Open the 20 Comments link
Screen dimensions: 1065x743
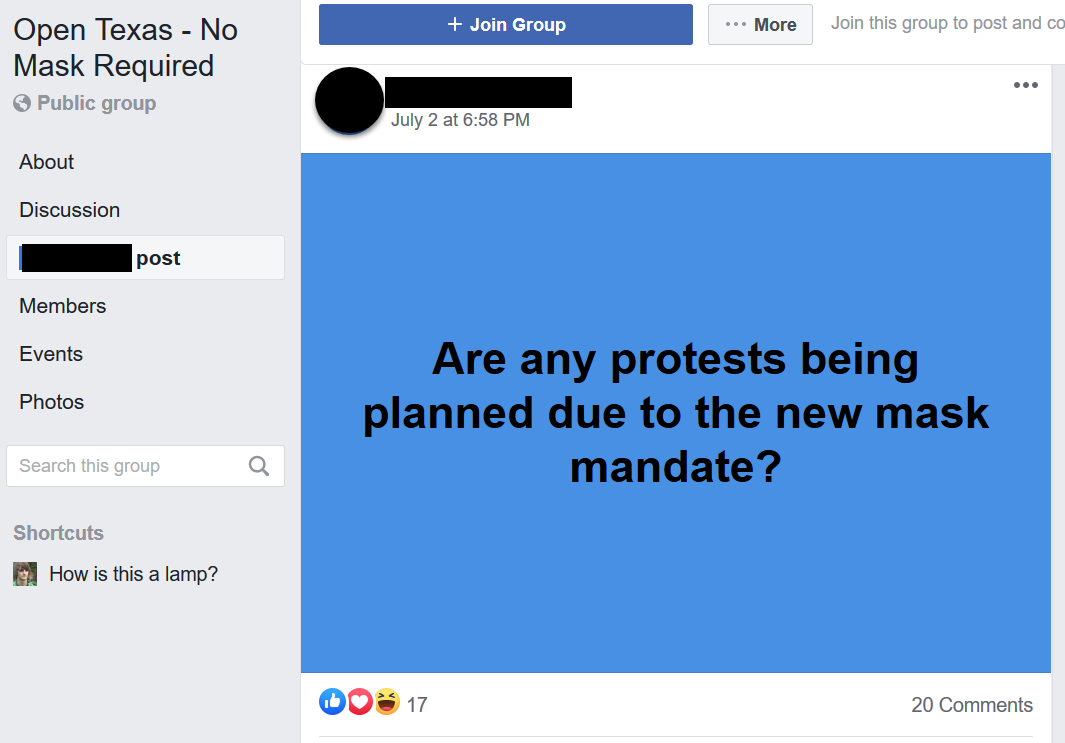(x=971, y=705)
